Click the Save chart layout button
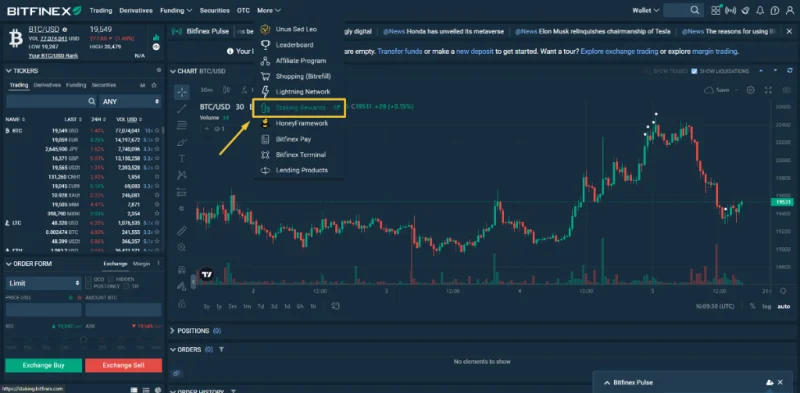Screen dimensions: 800x393 [717, 90]
